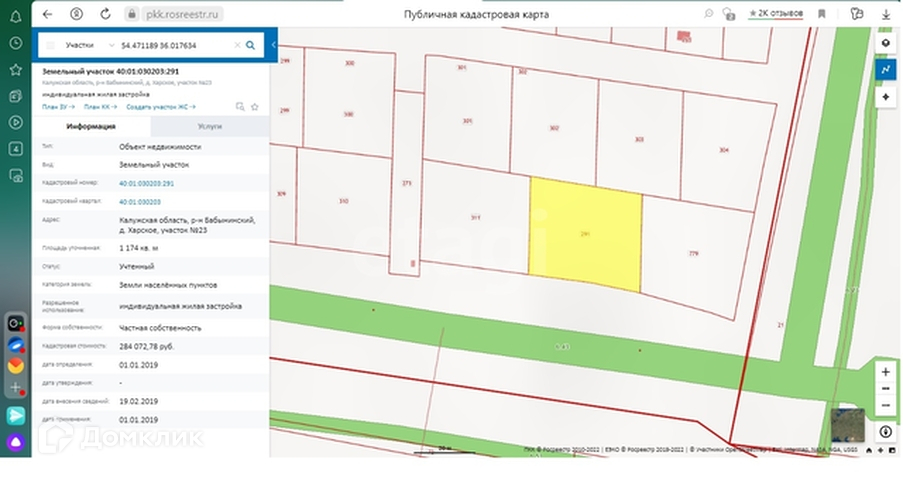
Task: Zoom in on the map
Action: point(886,372)
